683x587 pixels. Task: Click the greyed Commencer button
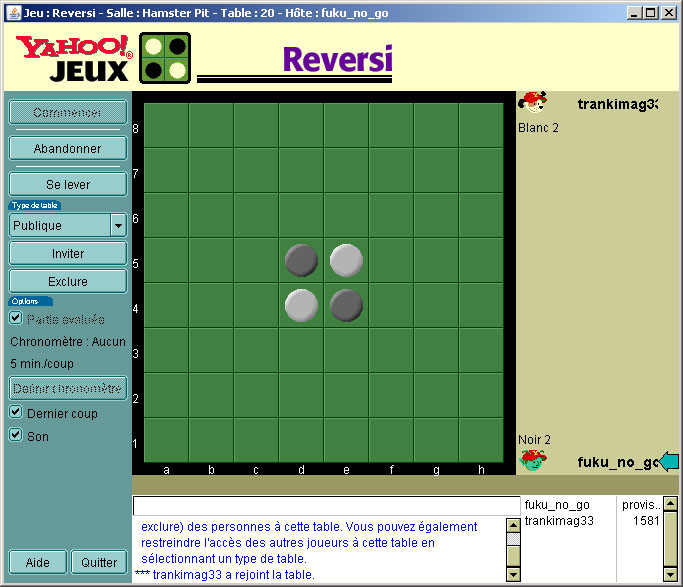click(68, 112)
